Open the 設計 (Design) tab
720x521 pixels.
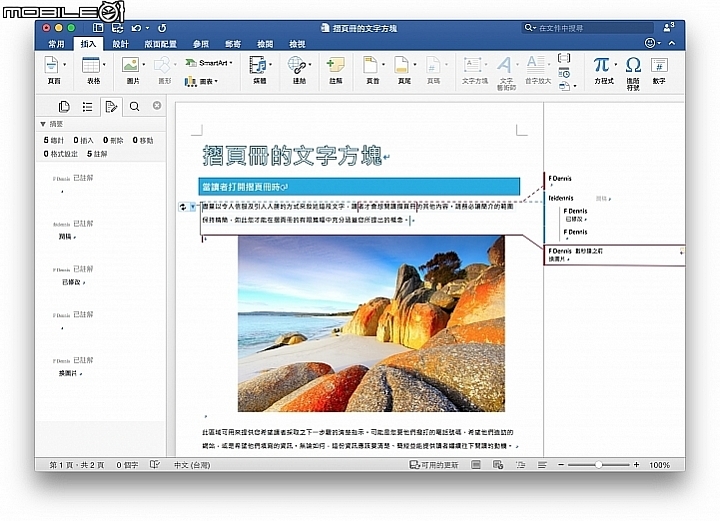point(121,44)
